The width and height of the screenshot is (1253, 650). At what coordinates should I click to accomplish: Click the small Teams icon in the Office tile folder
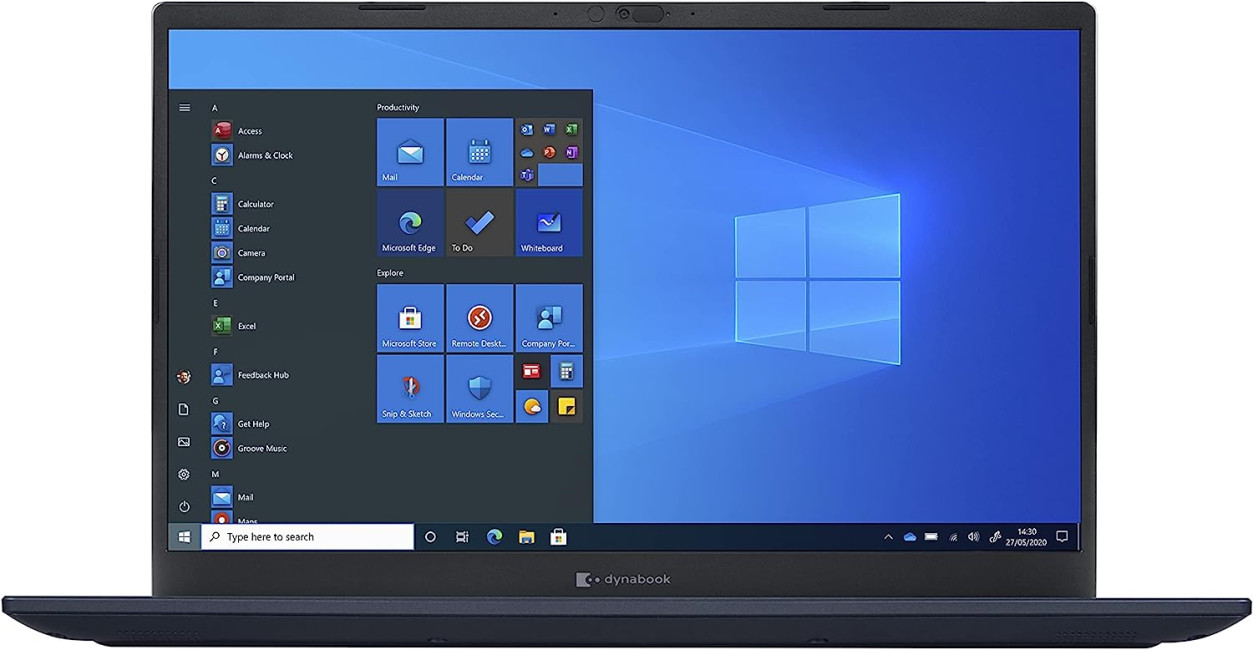point(527,175)
